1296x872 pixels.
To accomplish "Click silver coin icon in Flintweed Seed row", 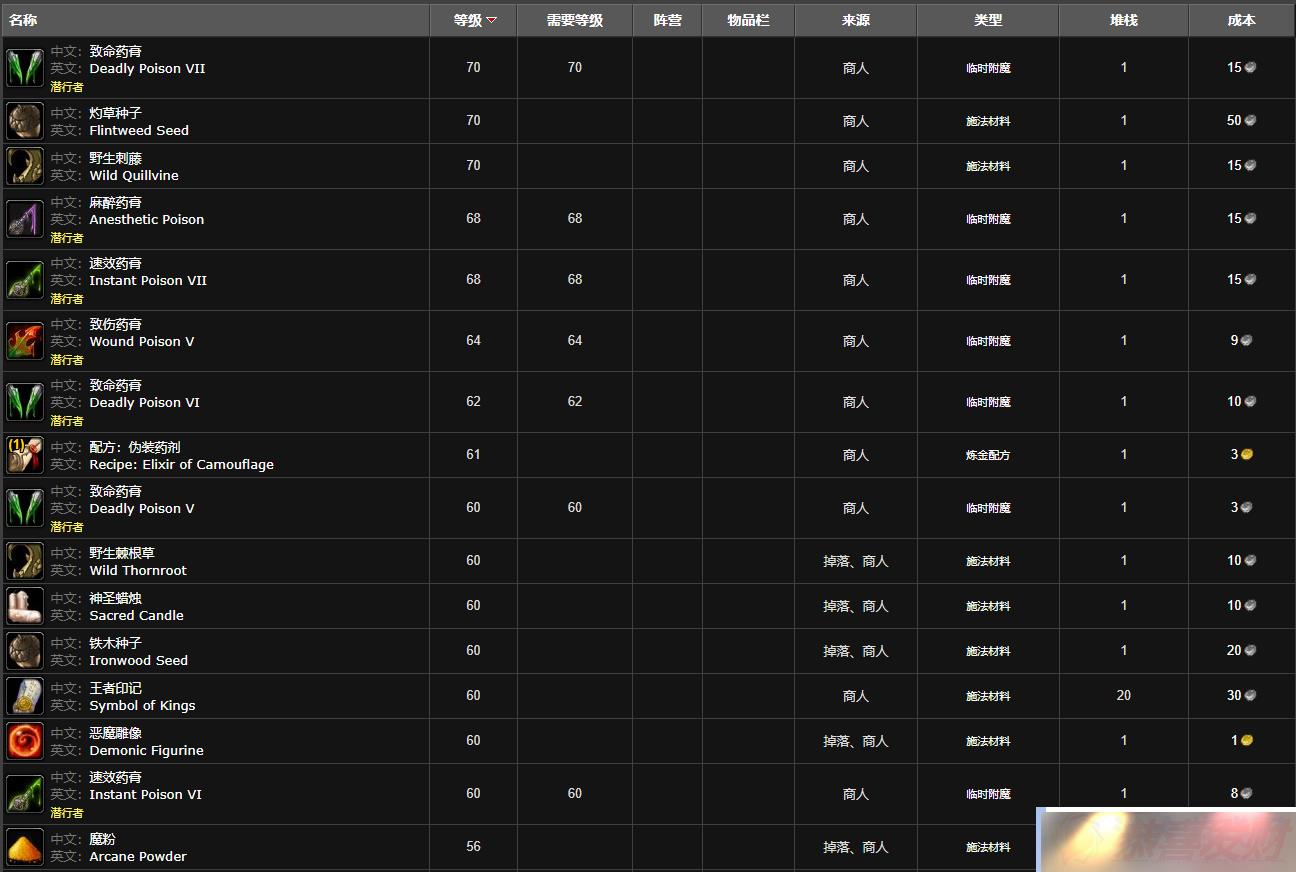I will click(1250, 120).
